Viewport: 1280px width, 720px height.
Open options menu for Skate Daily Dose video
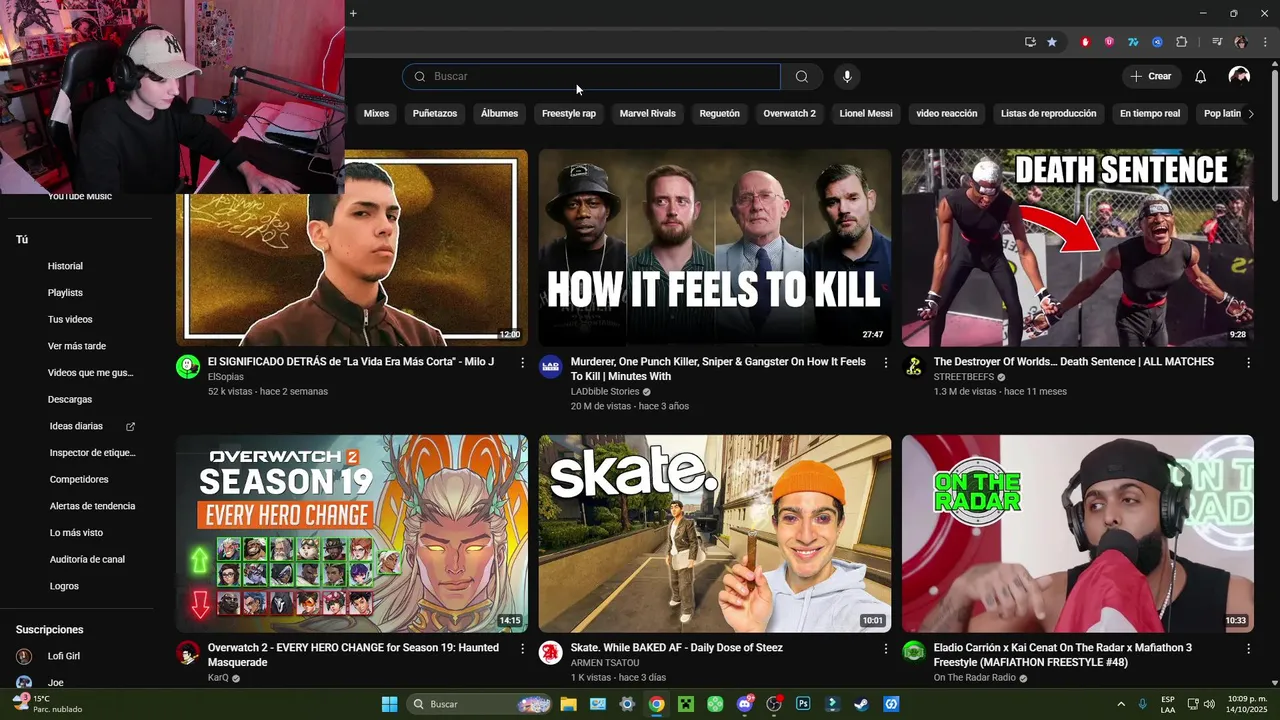pyautogui.click(x=885, y=649)
